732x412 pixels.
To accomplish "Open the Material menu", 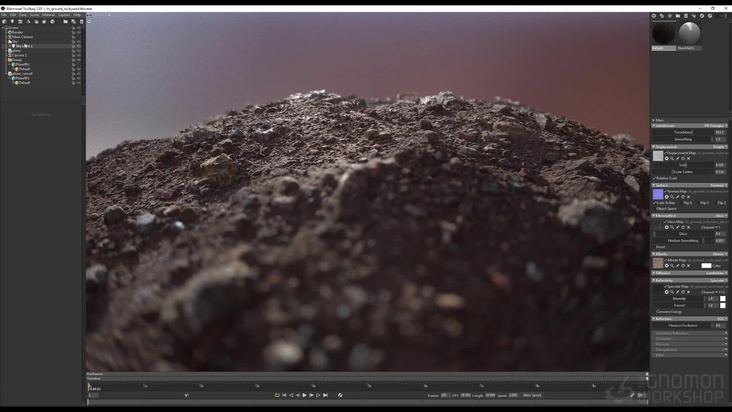I will click(x=49, y=15).
